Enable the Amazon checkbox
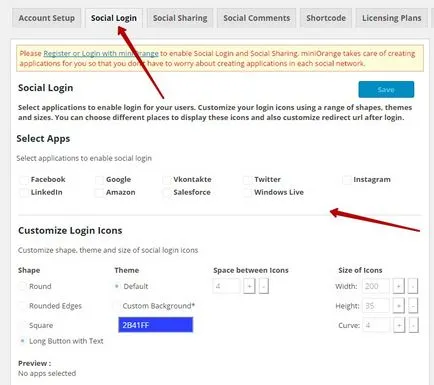 pyautogui.click(x=99, y=193)
